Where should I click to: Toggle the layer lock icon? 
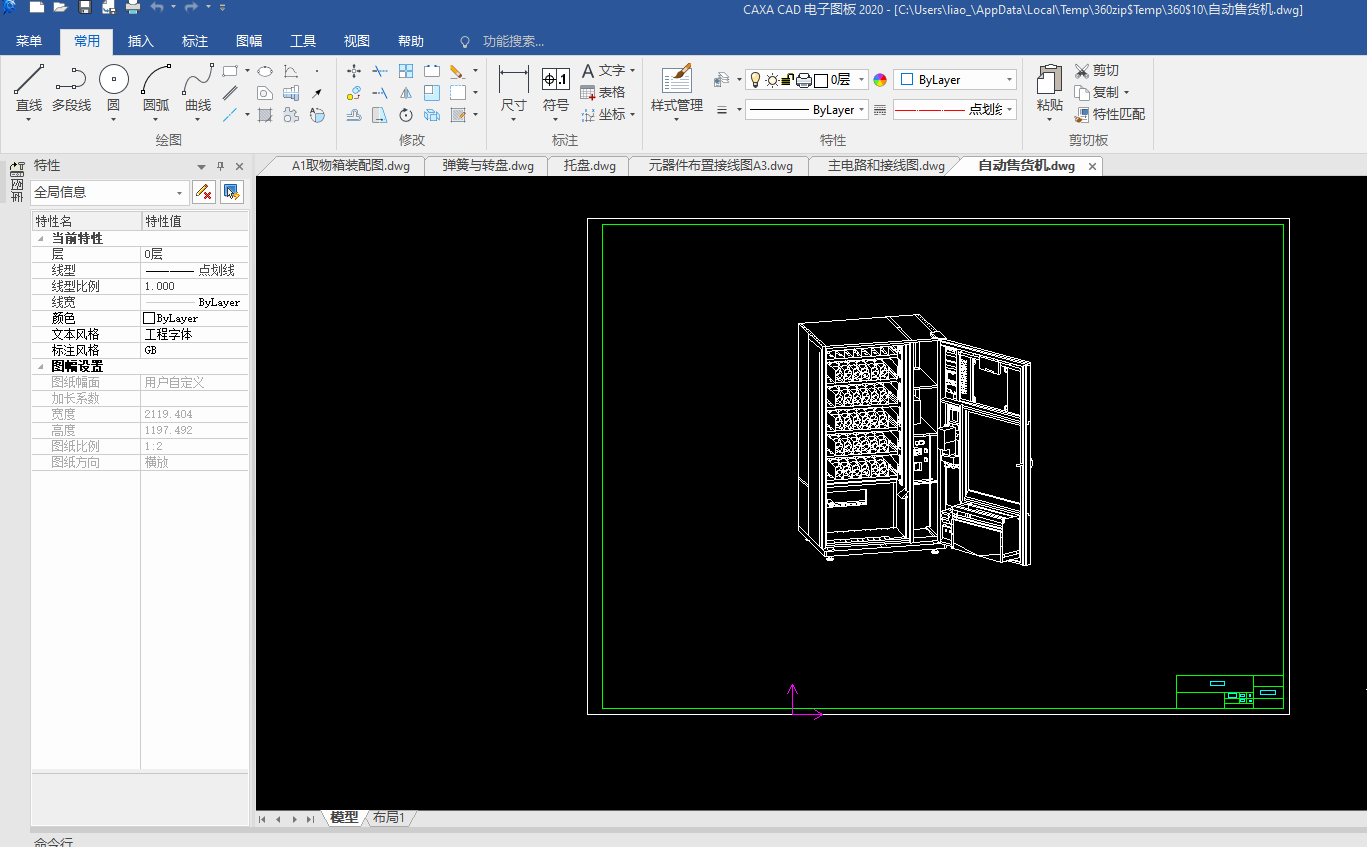[787, 80]
